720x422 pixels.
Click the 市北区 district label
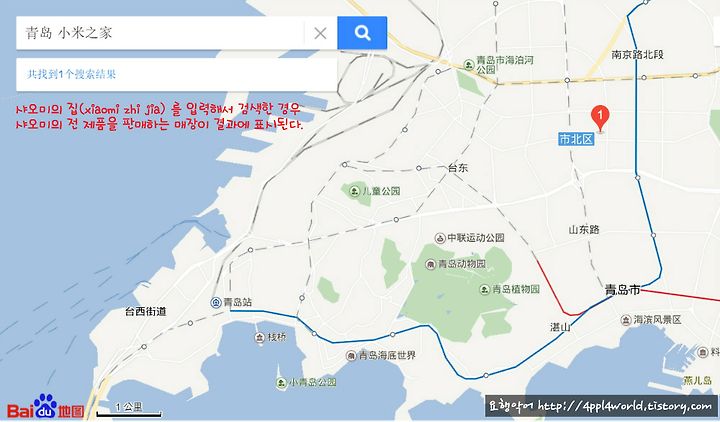(x=576, y=139)
